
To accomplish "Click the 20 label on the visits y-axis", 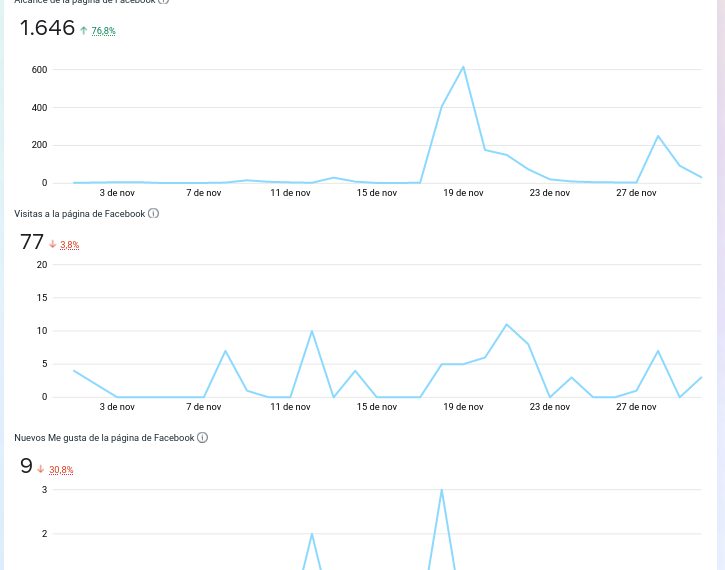I will 42,265.
